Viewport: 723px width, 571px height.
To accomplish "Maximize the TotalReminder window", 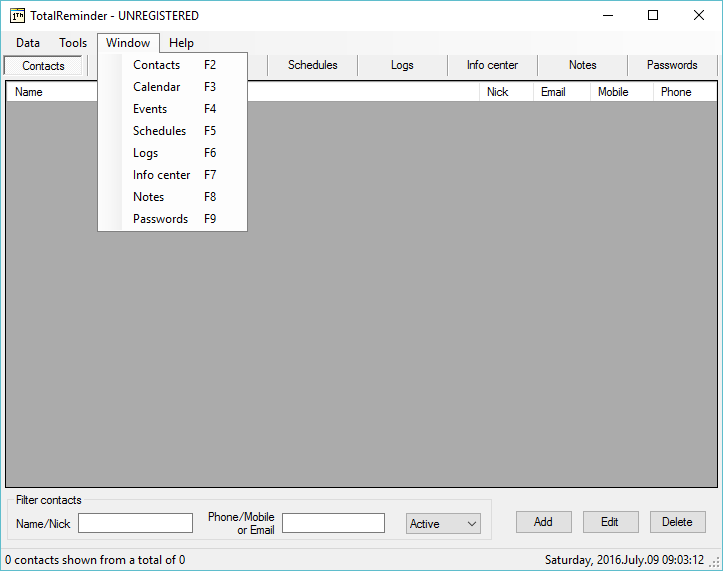I will point(653,15).
